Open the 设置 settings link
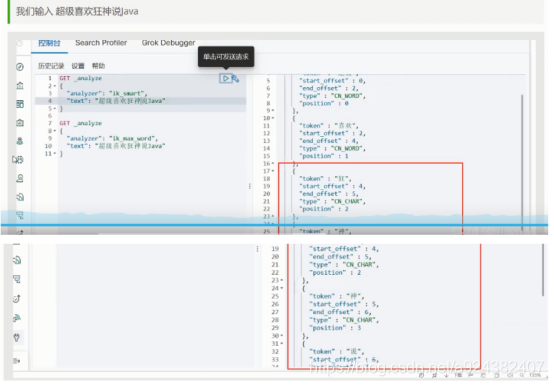The image size is (554, 386). click(78, 66)
